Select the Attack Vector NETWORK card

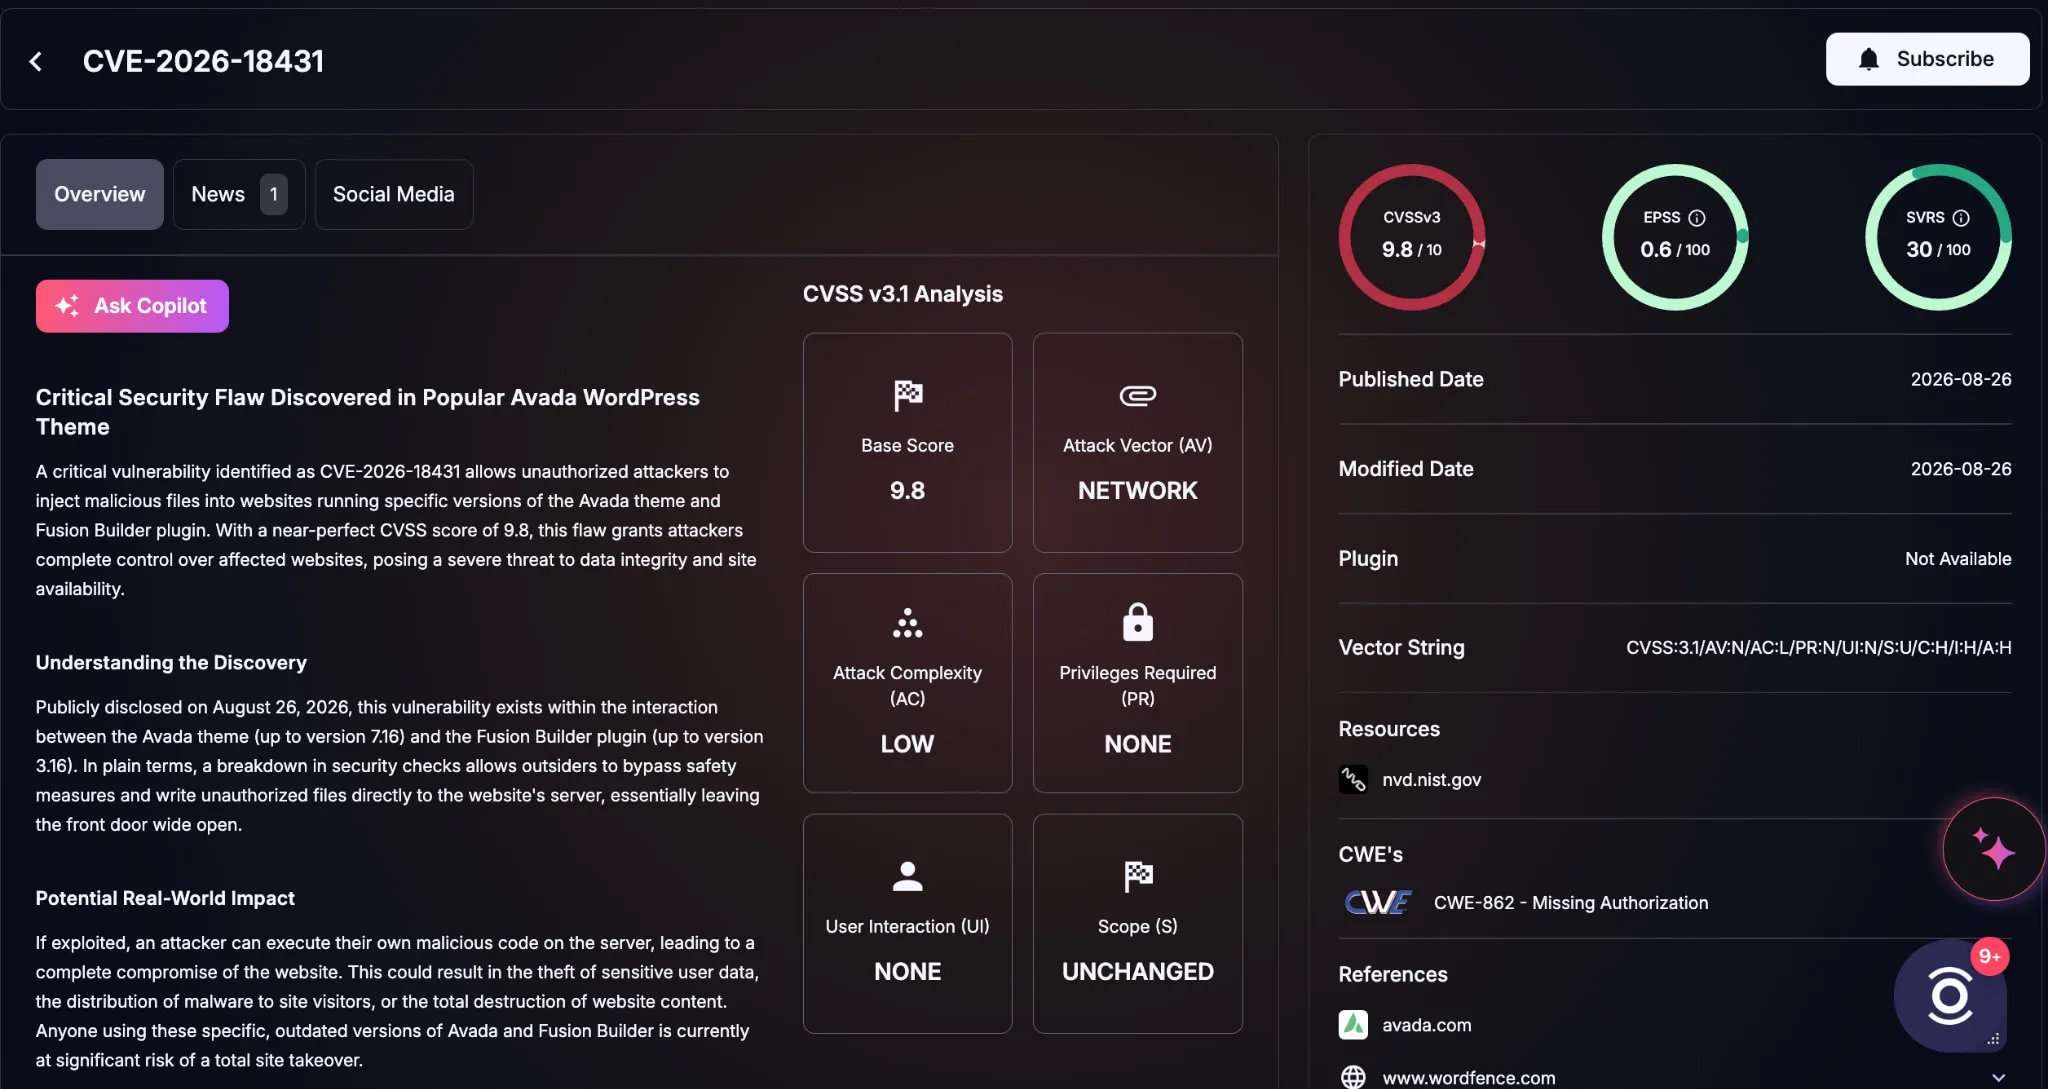click(1137, 443)
